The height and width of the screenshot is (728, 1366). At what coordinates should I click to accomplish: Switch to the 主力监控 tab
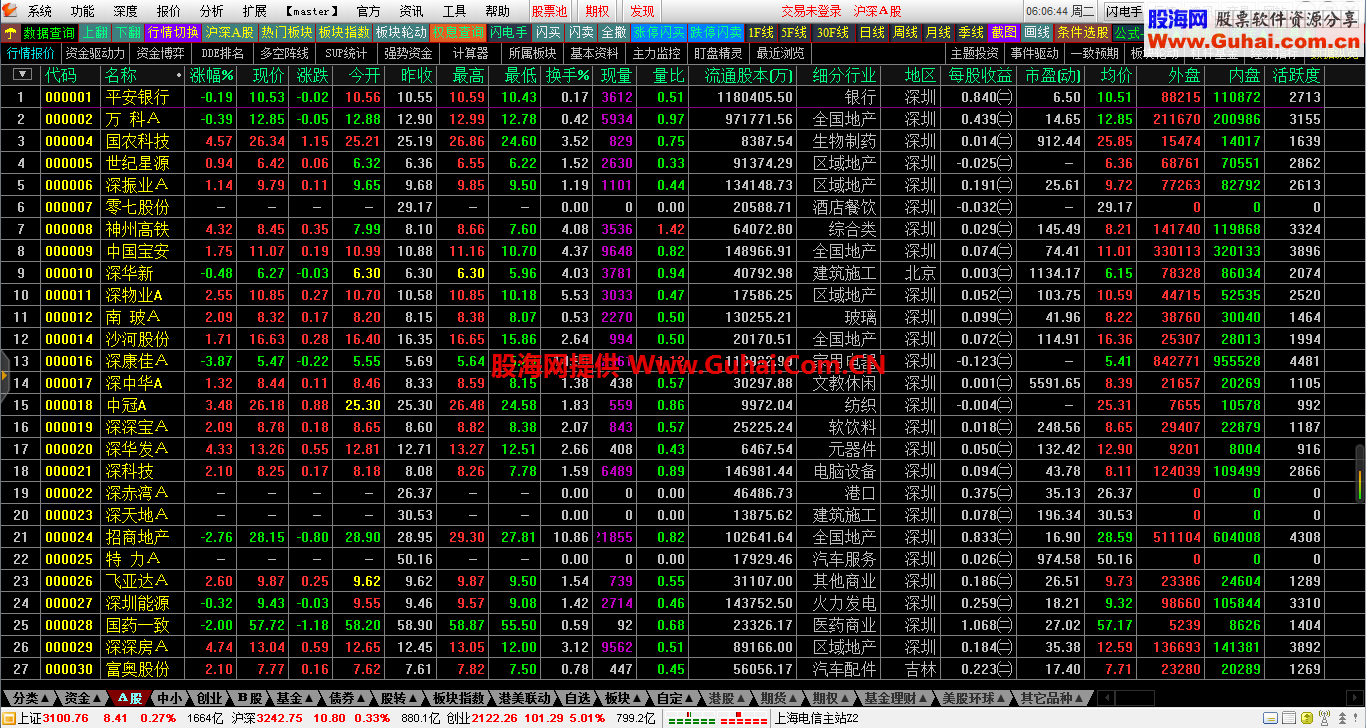coord(656,53)
